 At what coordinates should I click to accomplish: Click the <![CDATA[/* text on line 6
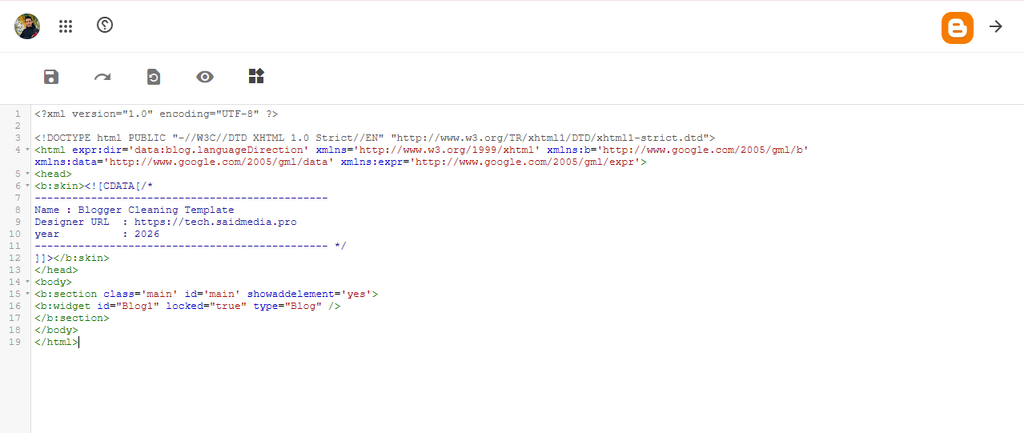click(x=119, y=186)
